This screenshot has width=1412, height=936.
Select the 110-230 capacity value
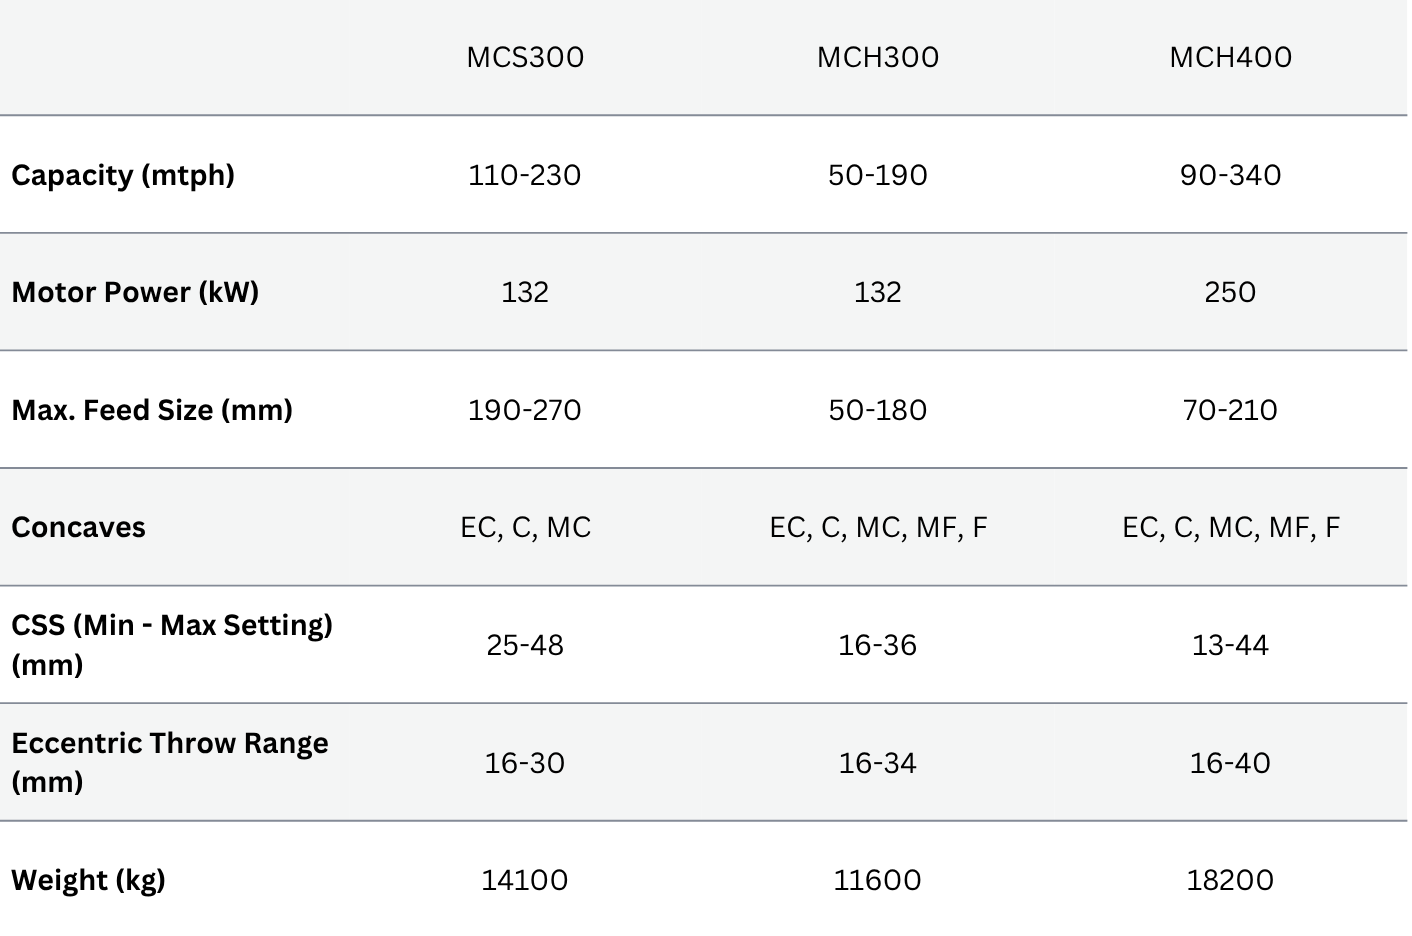click(525, 175)
